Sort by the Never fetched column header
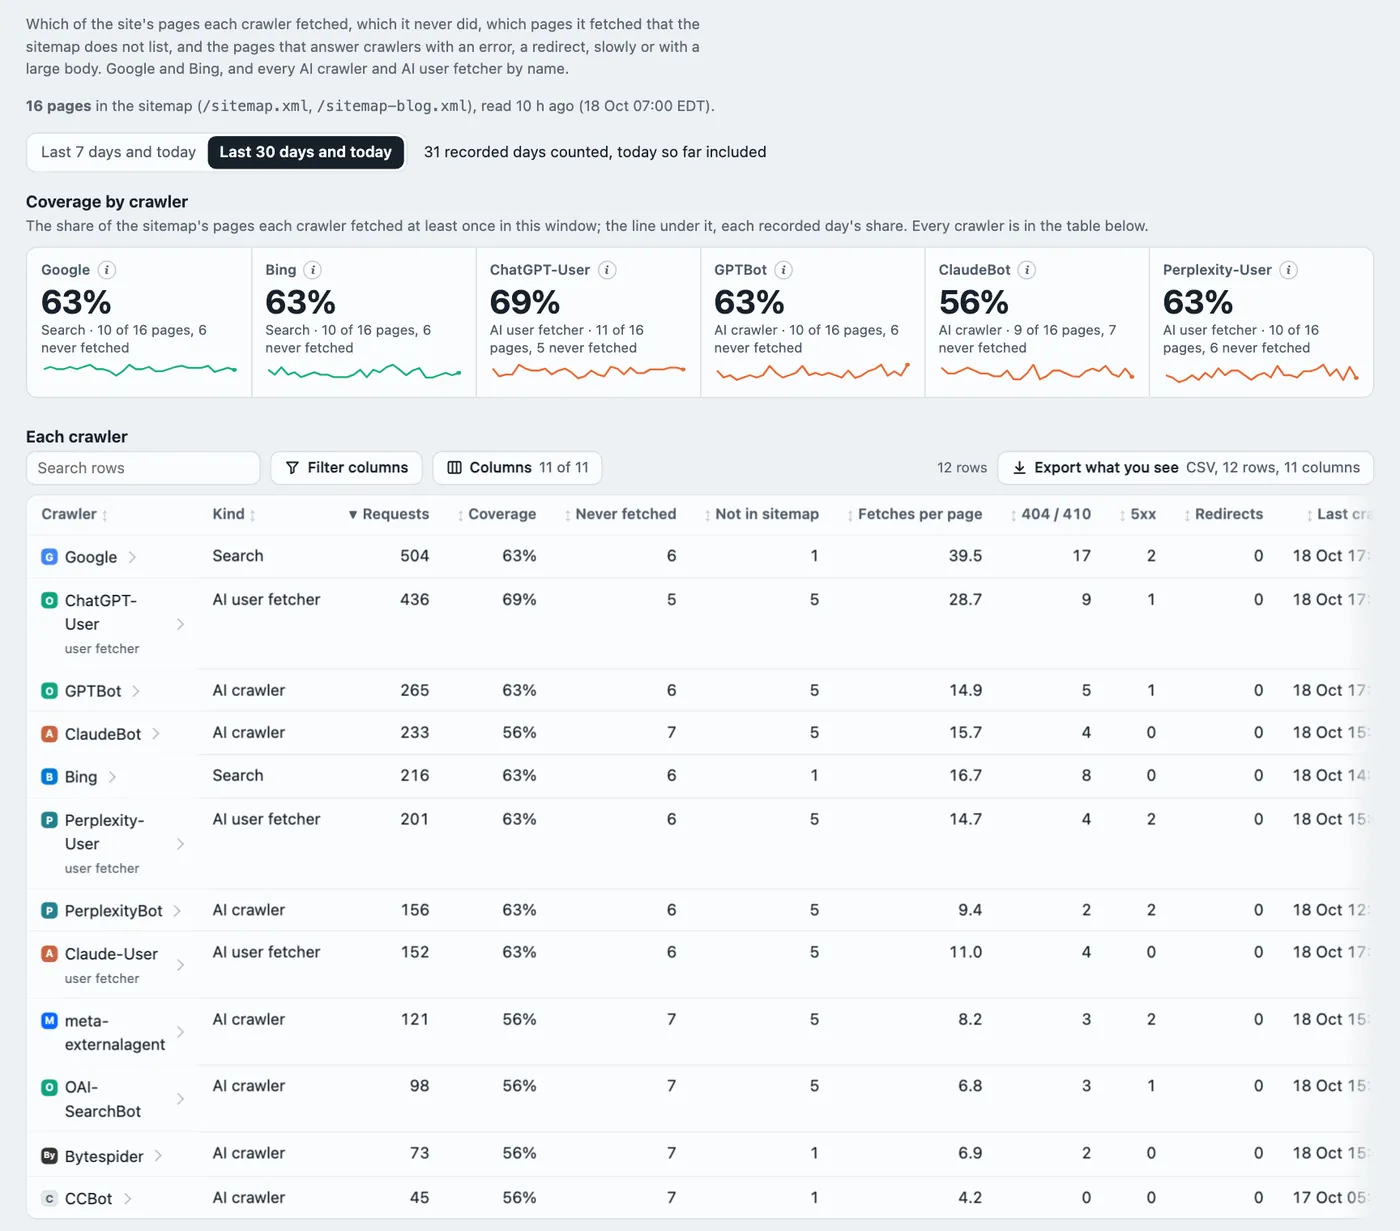This screenshot has height=1231, width=1400. point(620,514)
